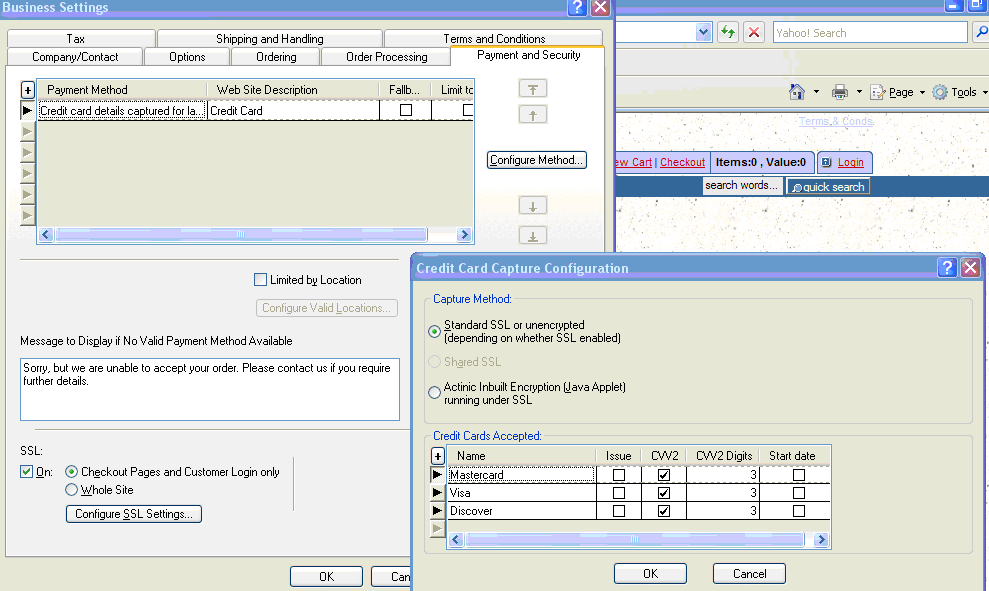The image size is (989, 591).
Task: Click the add credit card plus icon
Action: pos(438,456)
